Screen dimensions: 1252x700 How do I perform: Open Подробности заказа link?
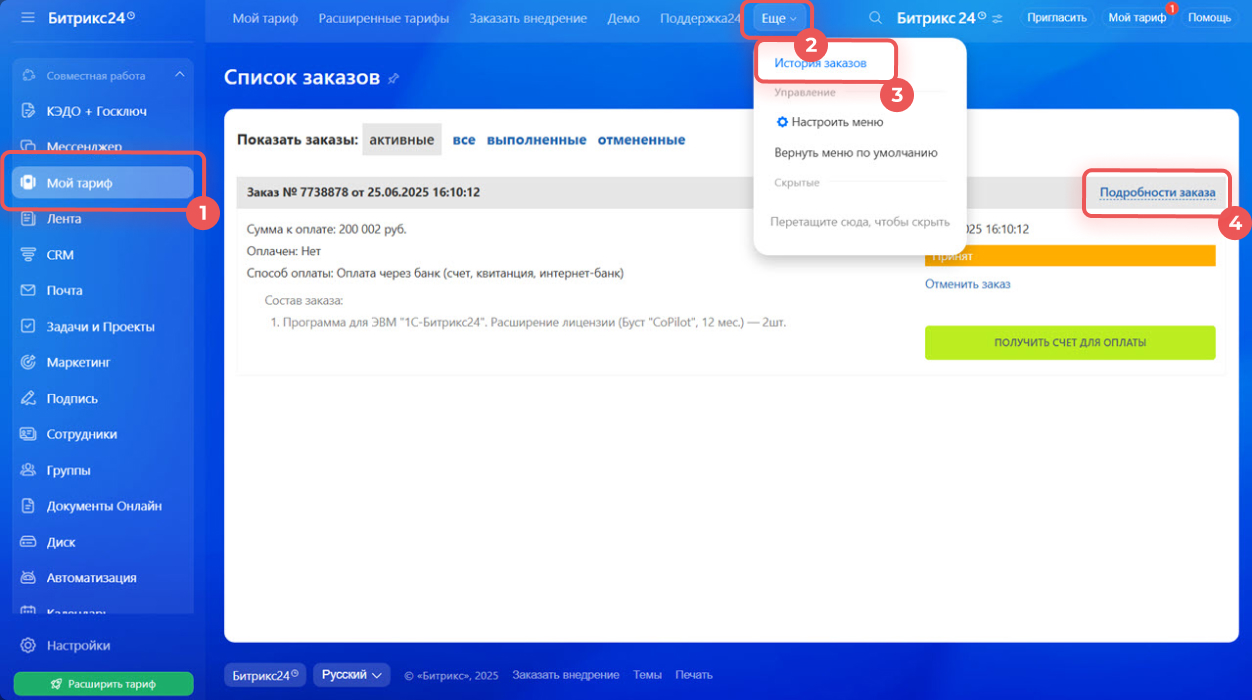tap(1157, 192)
